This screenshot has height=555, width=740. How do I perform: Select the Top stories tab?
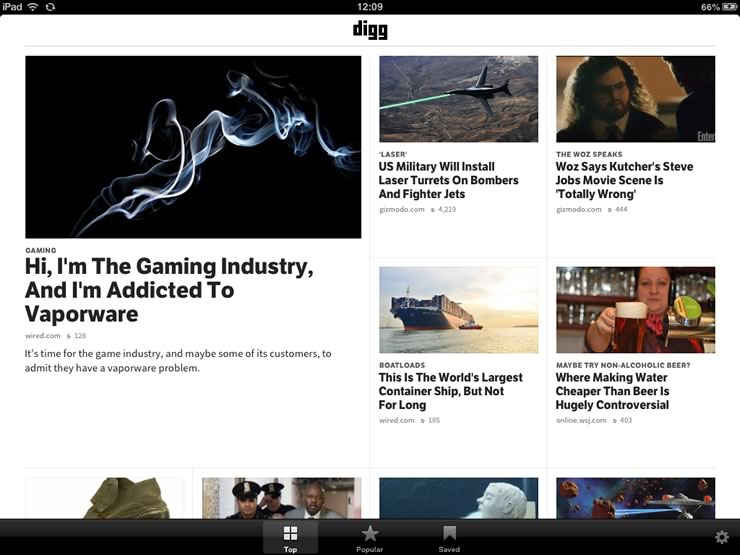coord(290,538)
